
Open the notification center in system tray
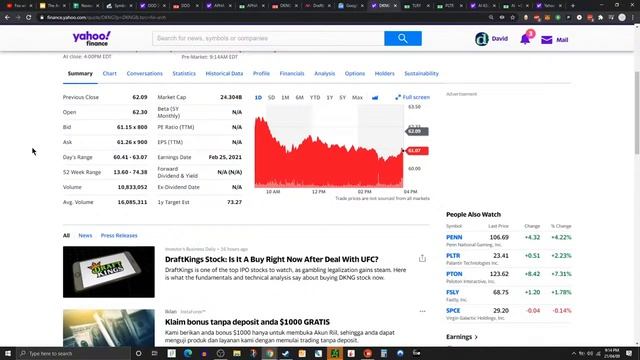tap(629, 353)
